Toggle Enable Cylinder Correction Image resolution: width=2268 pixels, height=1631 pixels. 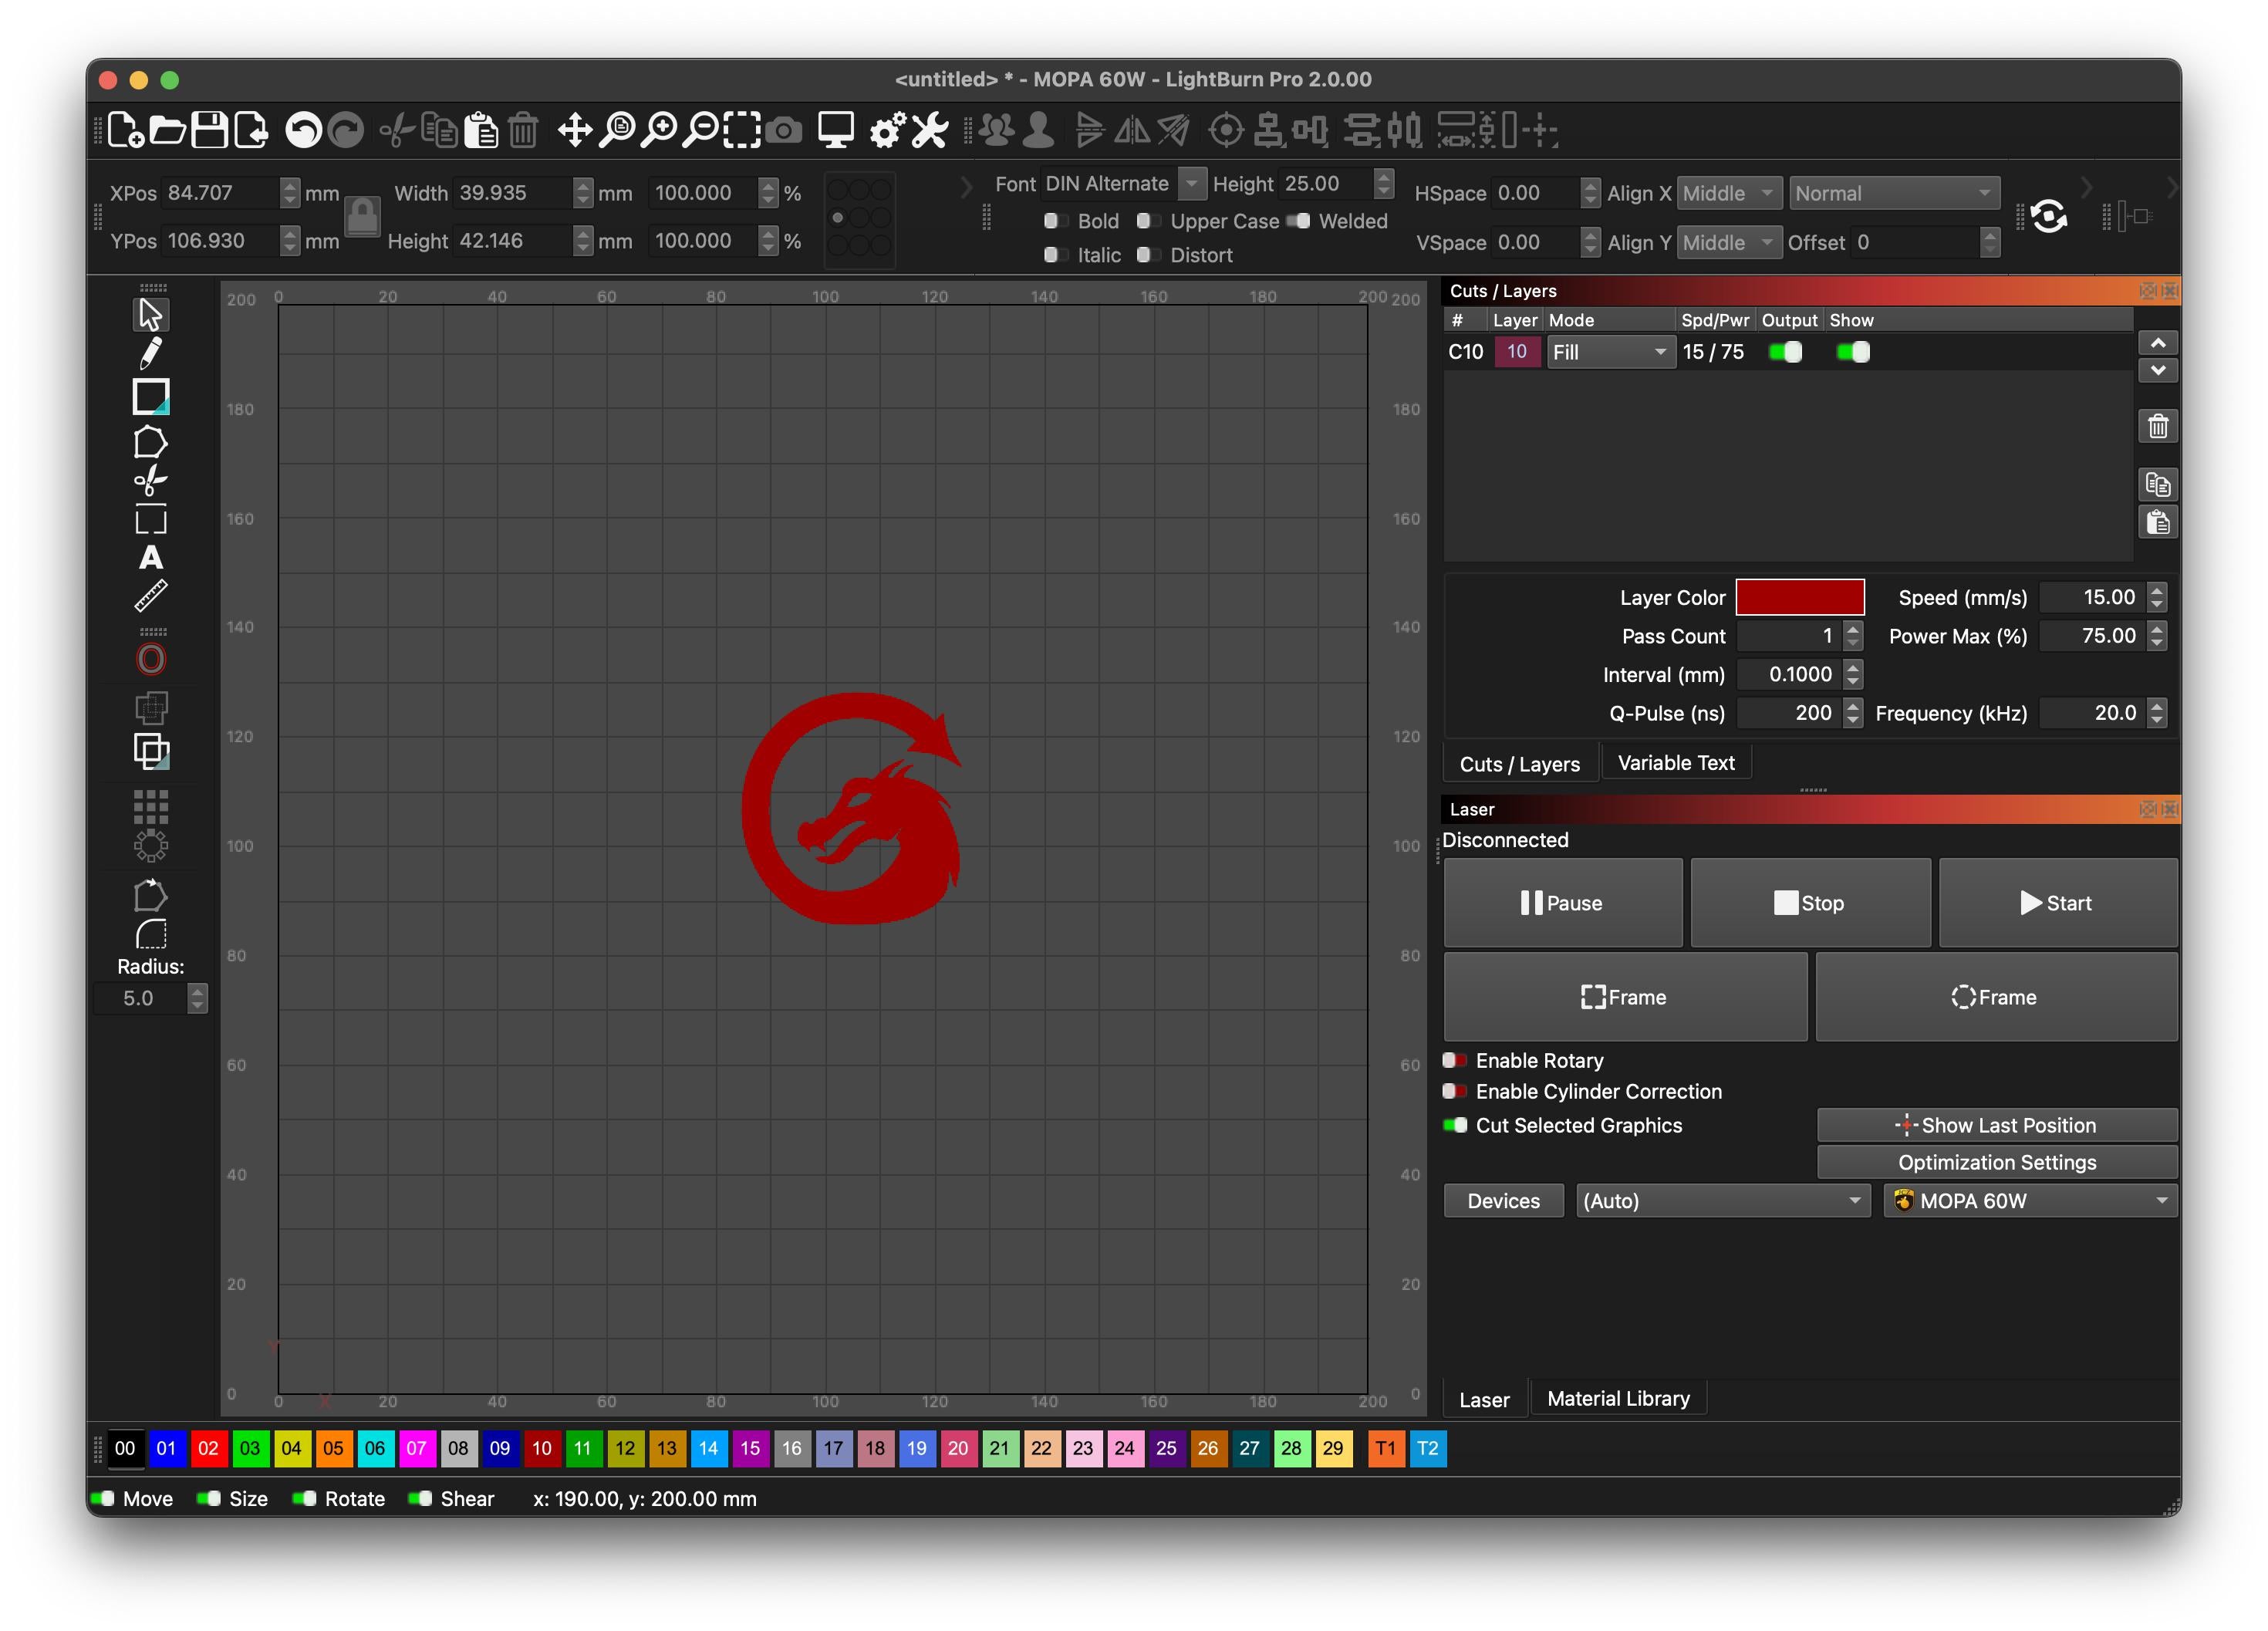click(1455, 1091)
